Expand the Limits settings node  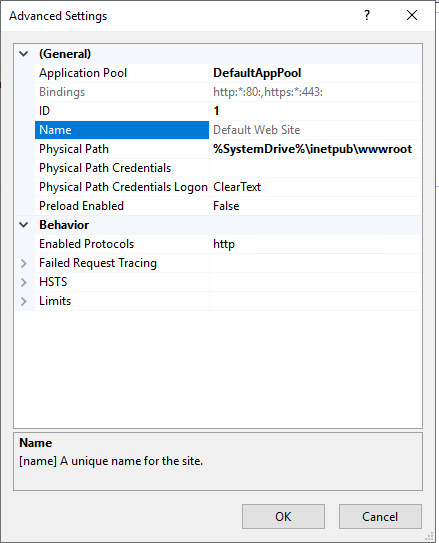pos(24,301)
